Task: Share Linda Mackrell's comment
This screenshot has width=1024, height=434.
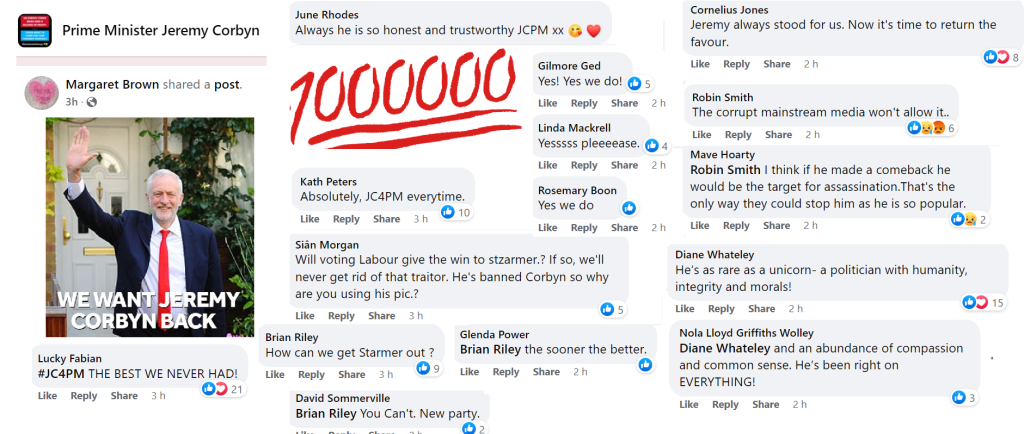Action: pos(624,165)
